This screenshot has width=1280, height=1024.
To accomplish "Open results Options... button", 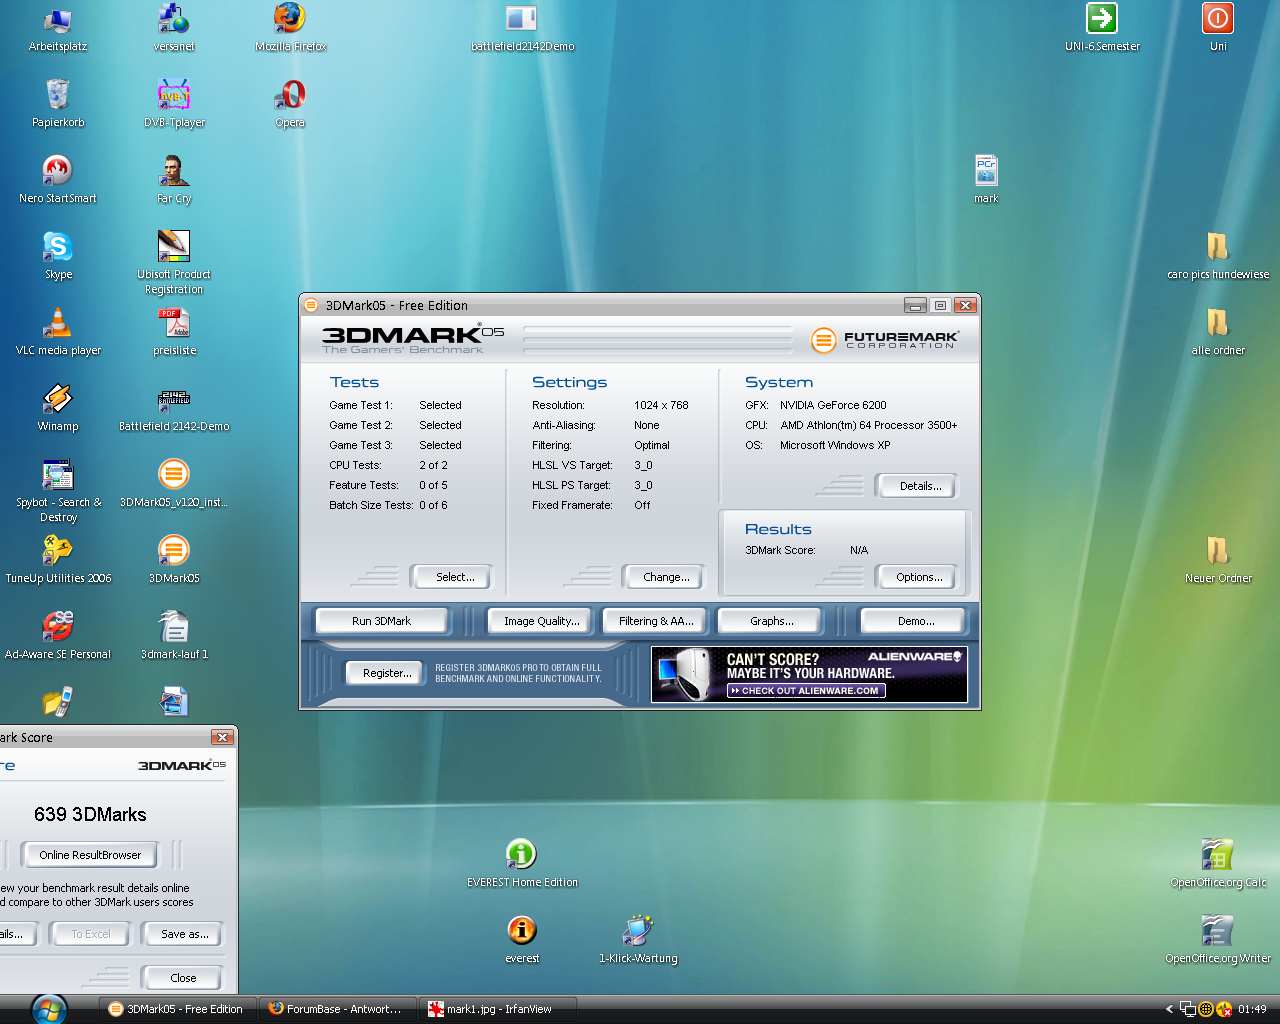I will 919,577.
